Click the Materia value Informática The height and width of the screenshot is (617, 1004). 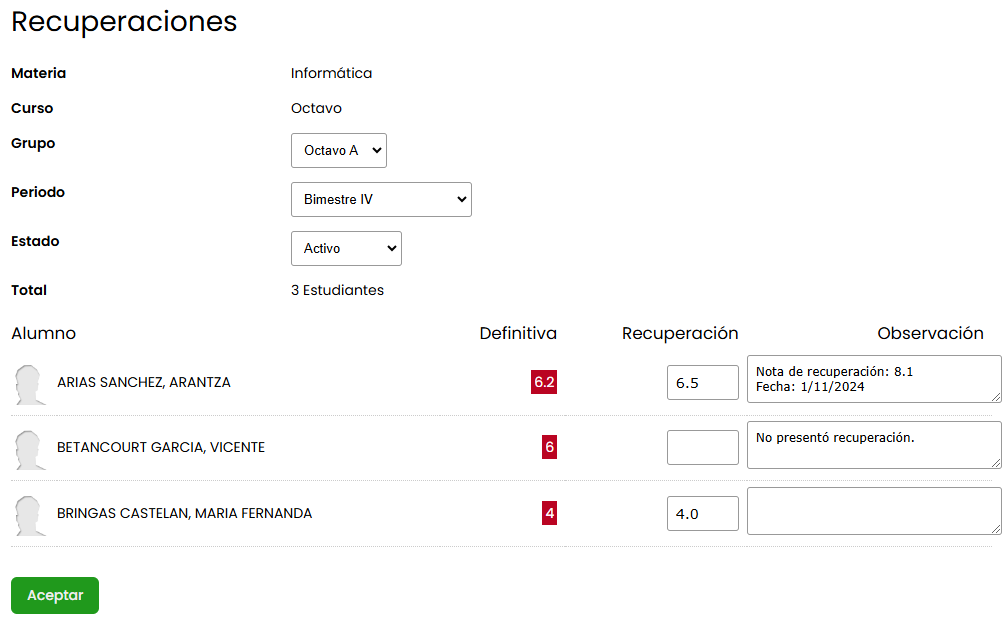point(331,73)
